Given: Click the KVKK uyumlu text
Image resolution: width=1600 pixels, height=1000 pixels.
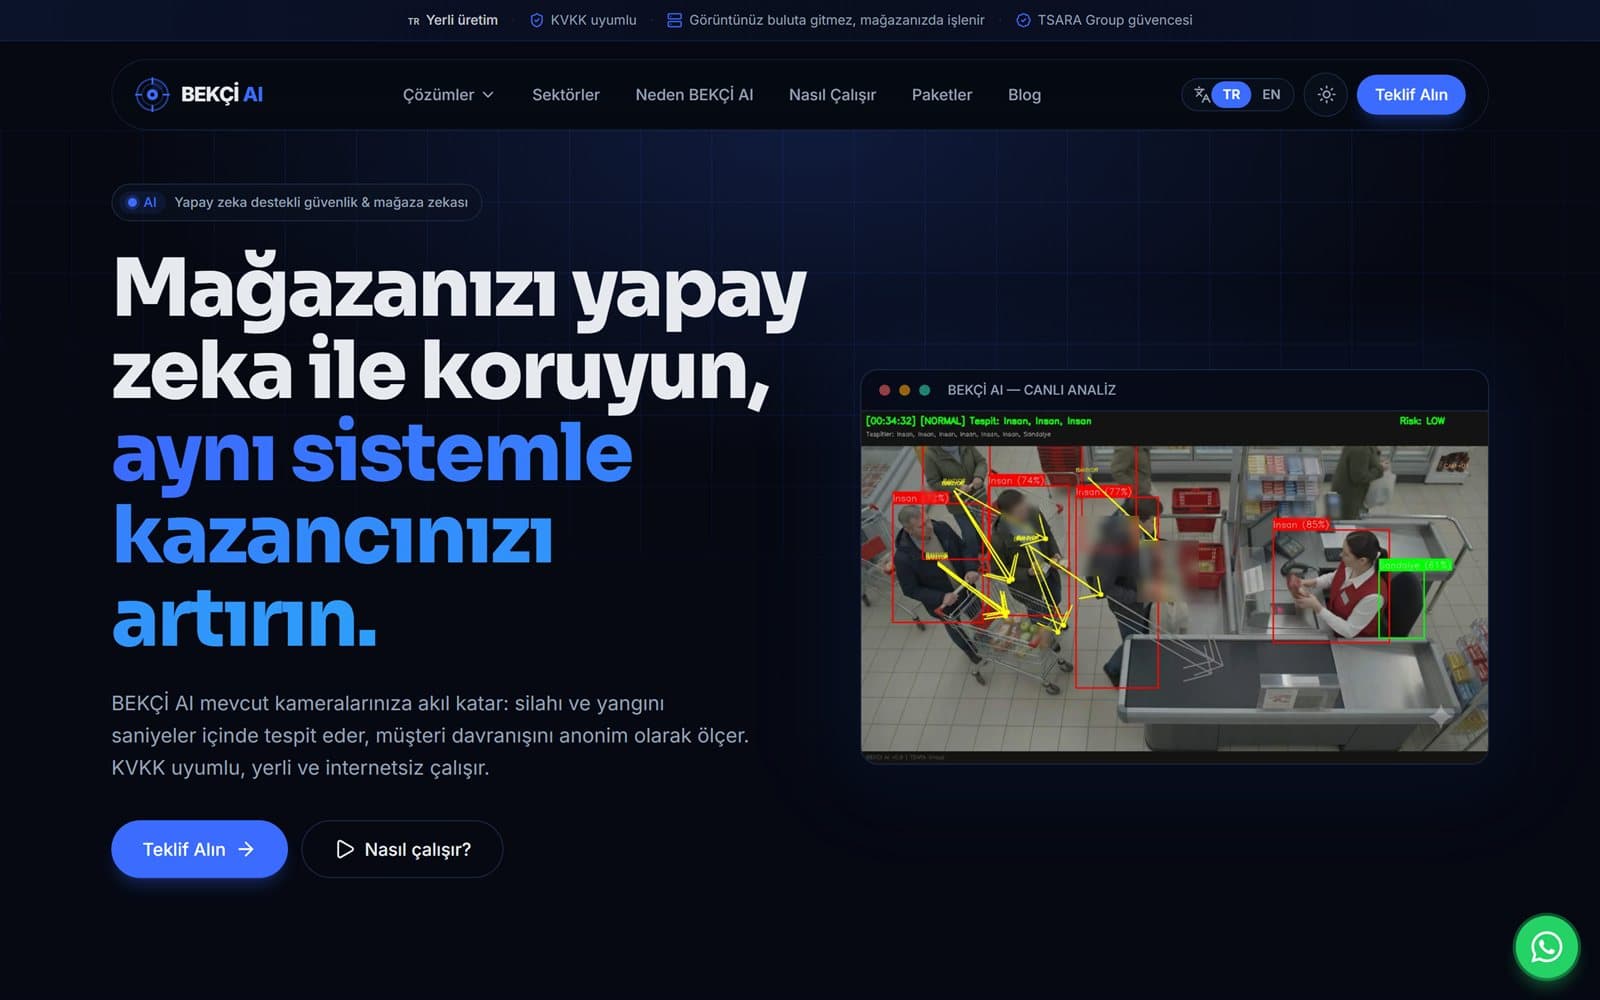Looking at the screenshot, I should point(593,20).
